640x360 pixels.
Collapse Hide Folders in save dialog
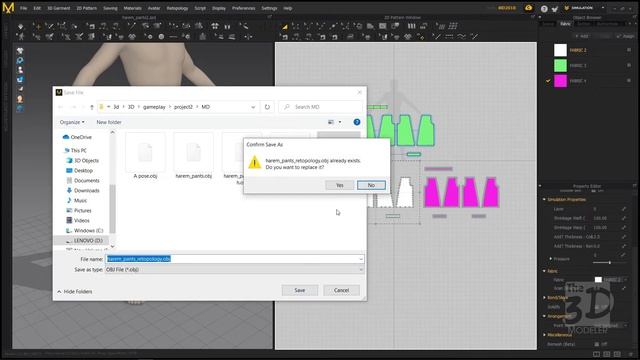pos(75,291)
